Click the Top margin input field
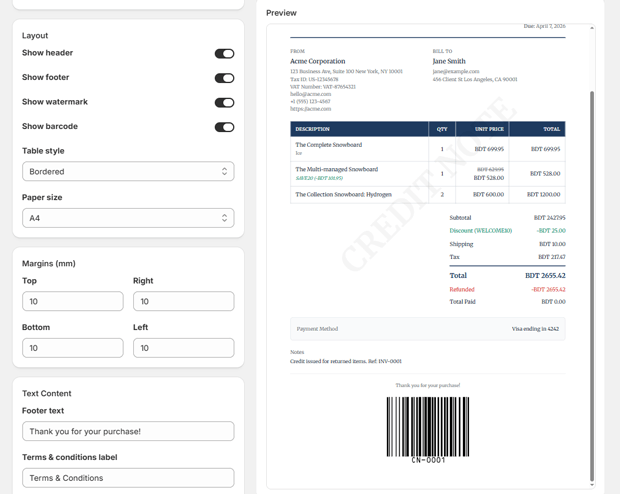The height and width of the screenshot is (494, 620). [73, 301]
